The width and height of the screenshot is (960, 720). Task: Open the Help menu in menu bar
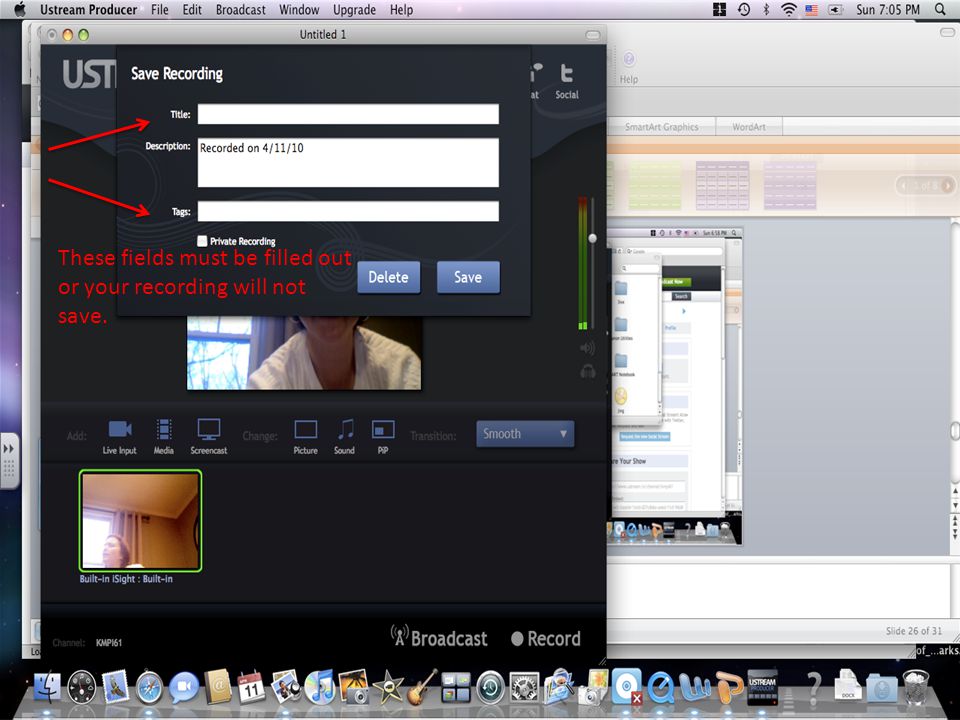[x=401, y=9]
